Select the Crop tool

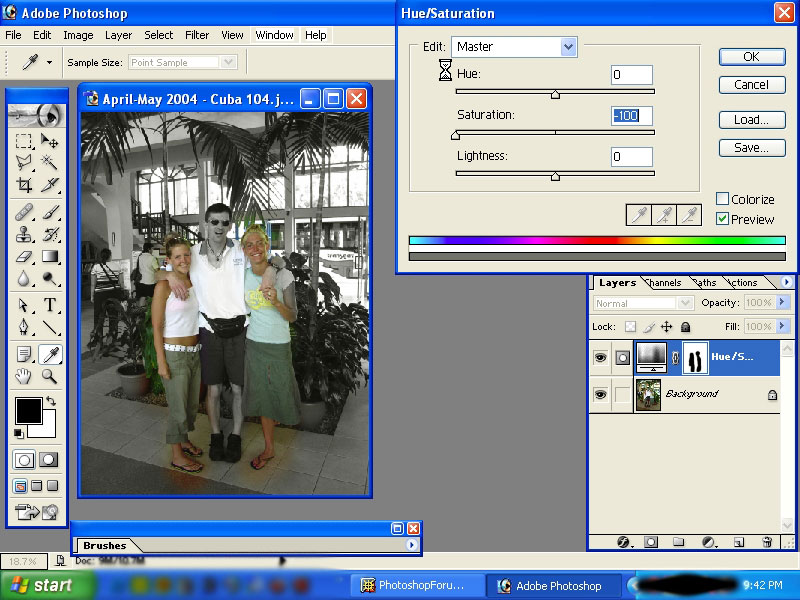pos(24,185)
